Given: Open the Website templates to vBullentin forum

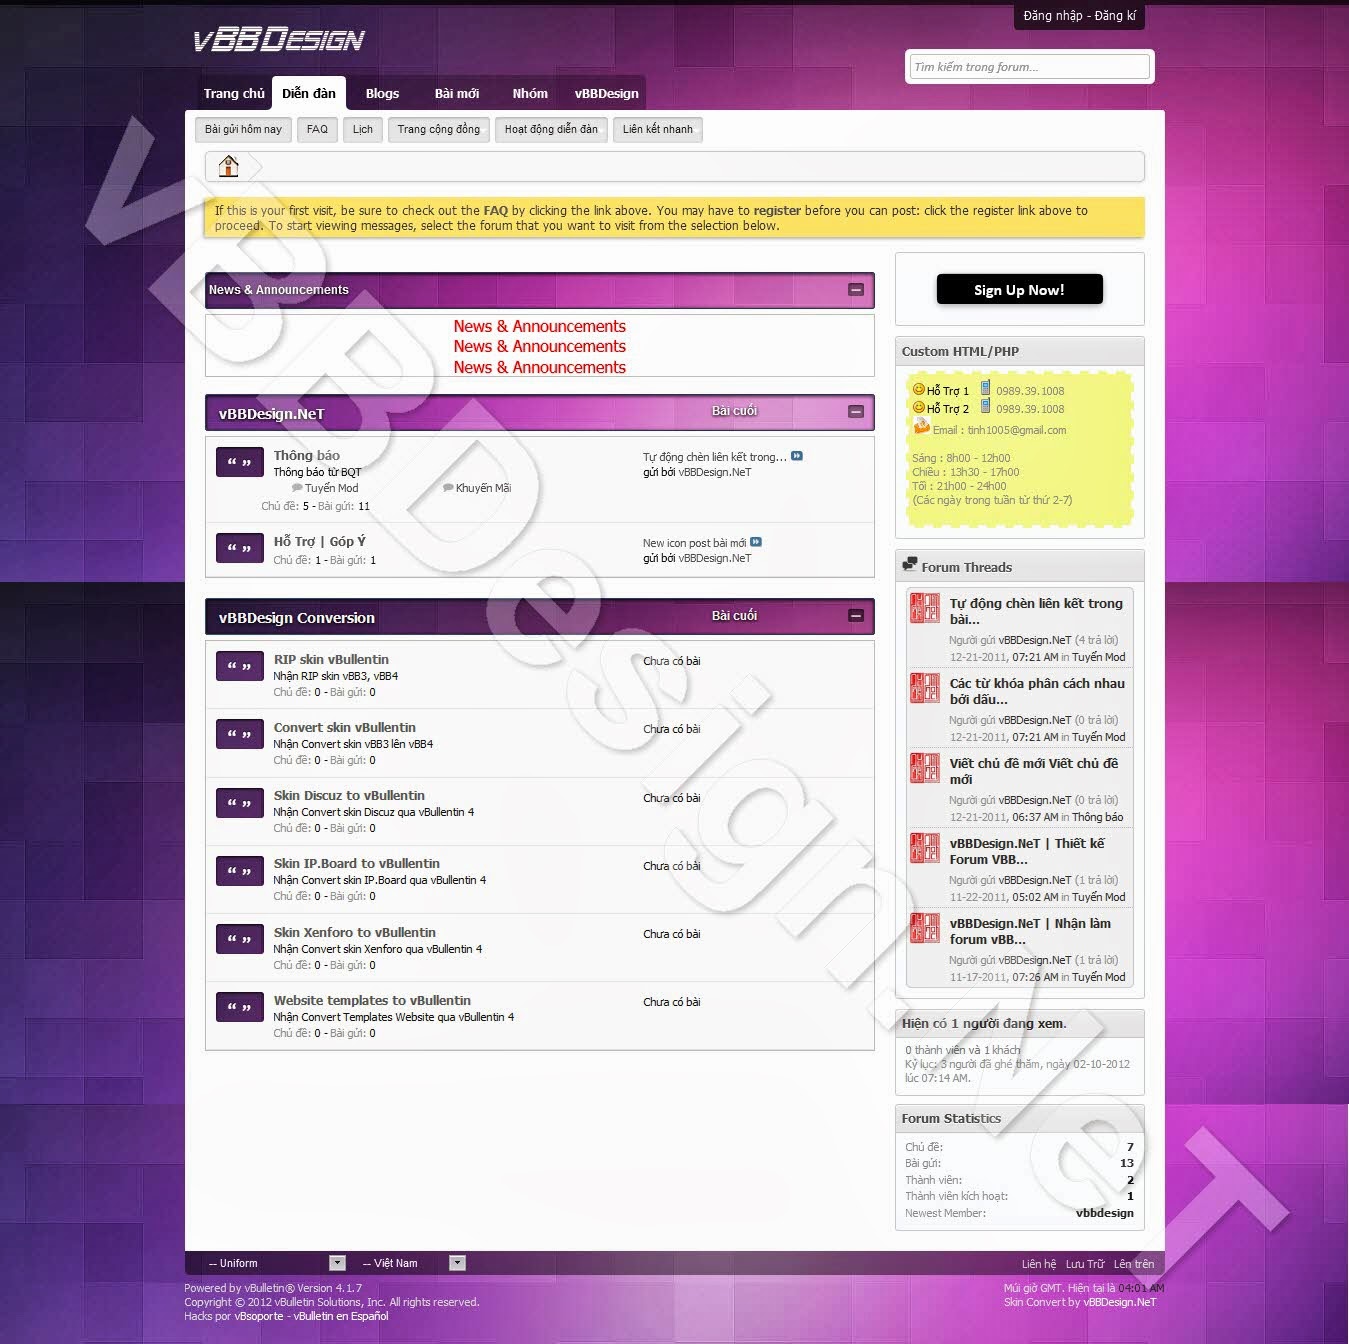Looking at the screenshot, I should [x=372, y=1000].
